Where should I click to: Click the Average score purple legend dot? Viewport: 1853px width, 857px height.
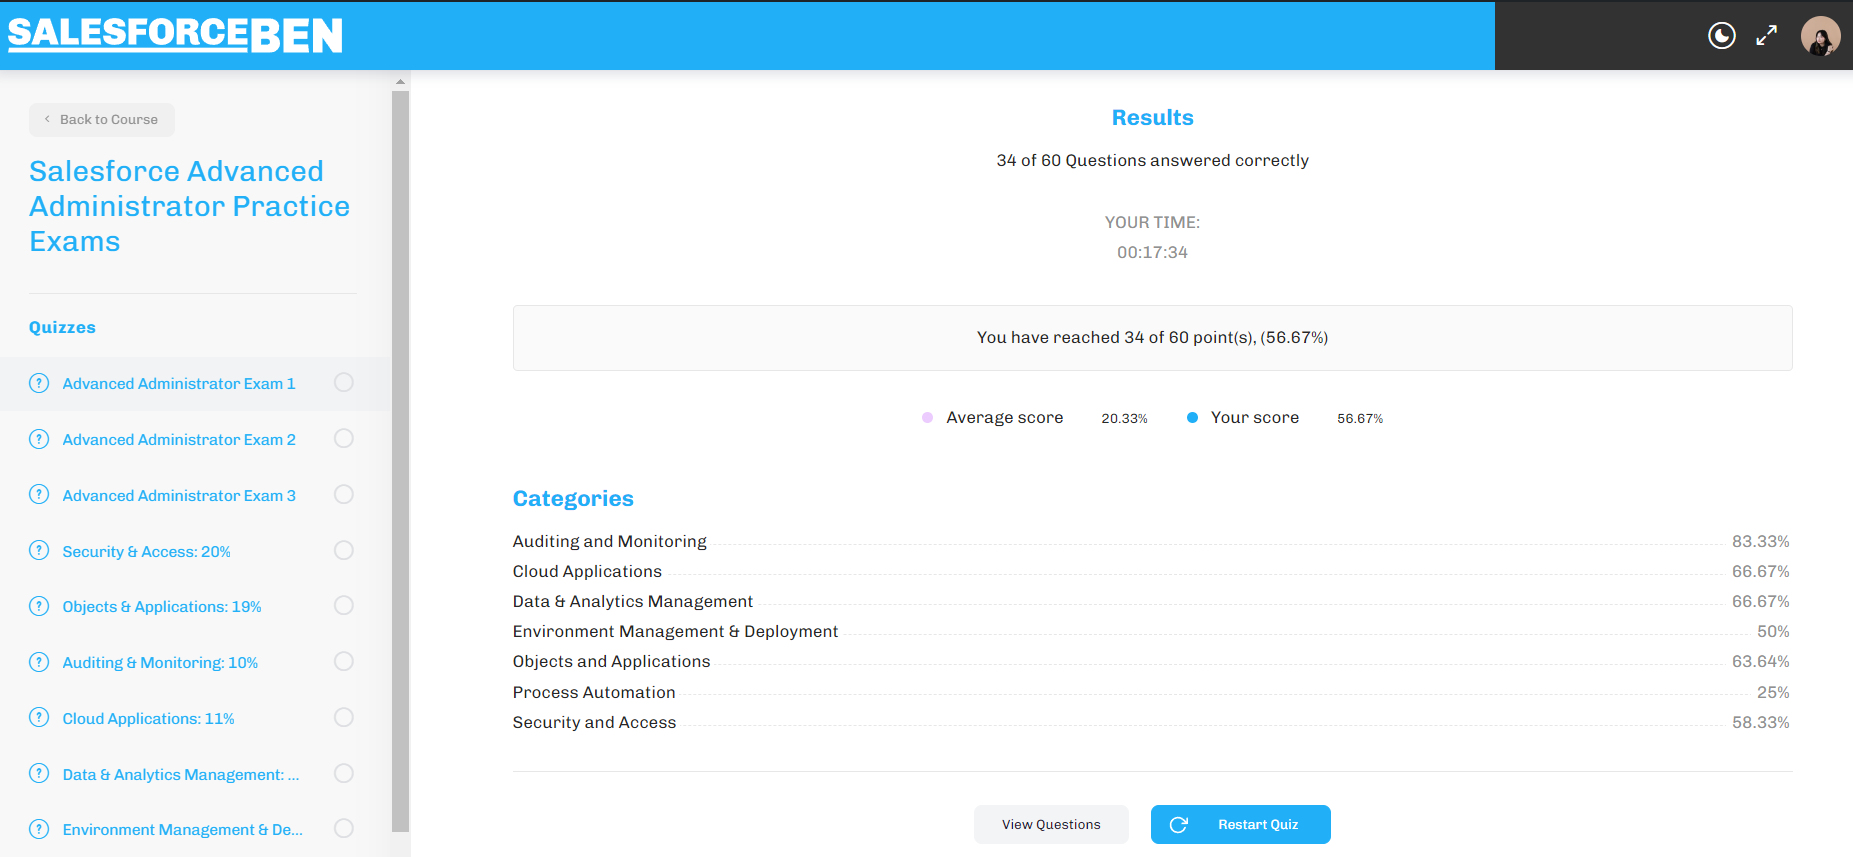[927, 418]
